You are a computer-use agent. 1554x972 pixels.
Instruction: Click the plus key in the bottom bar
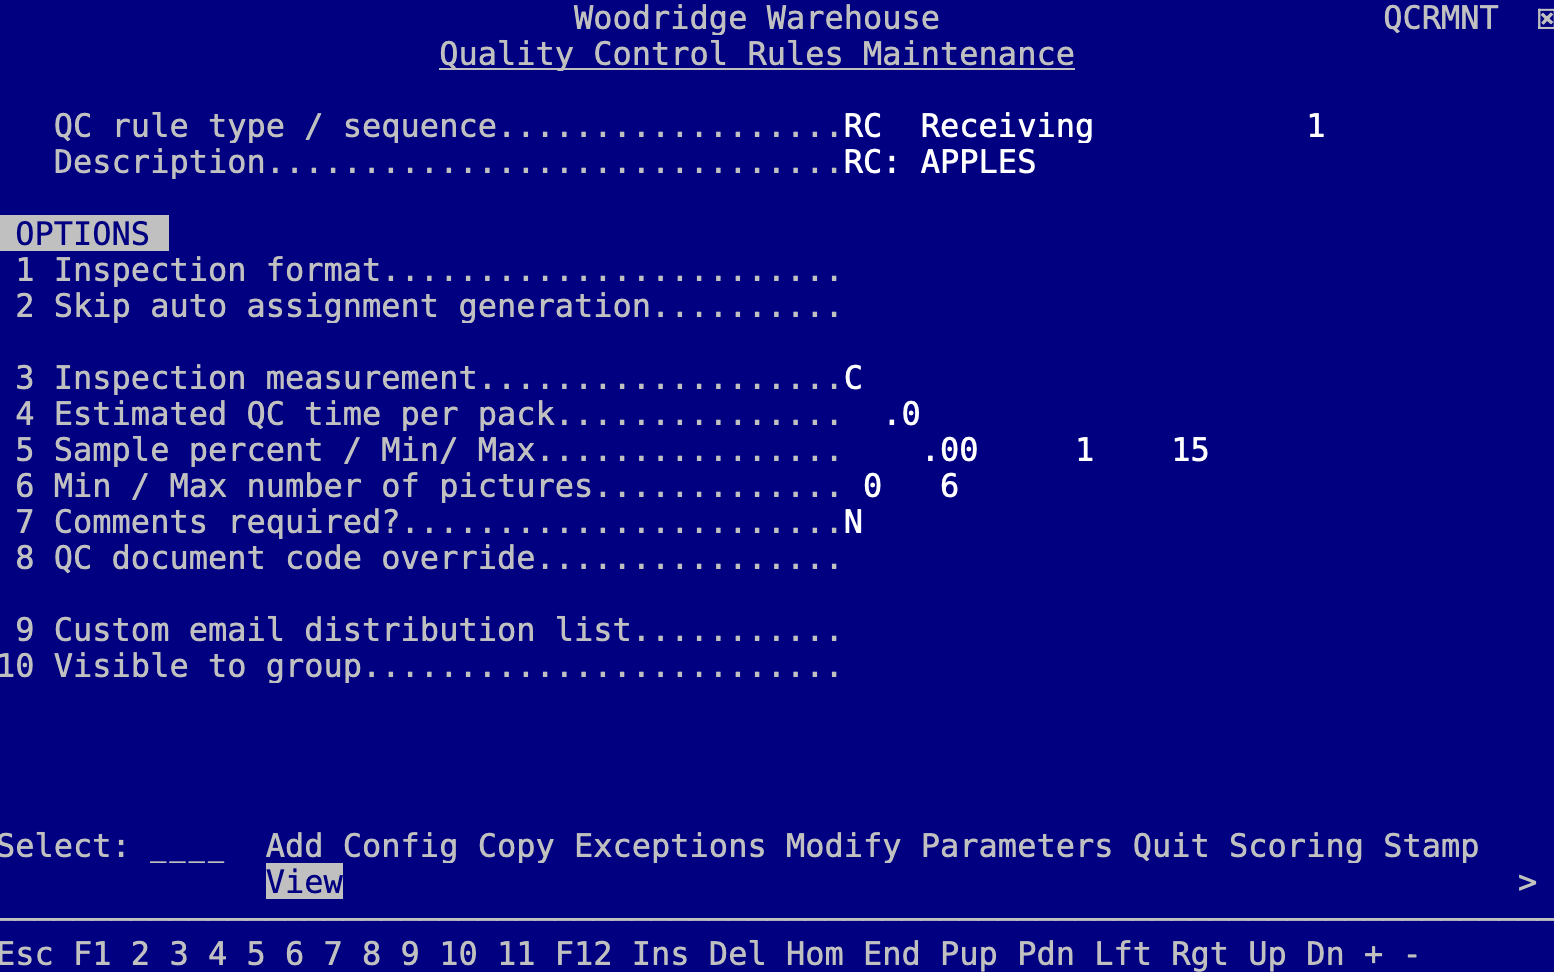coord(1373,954)
